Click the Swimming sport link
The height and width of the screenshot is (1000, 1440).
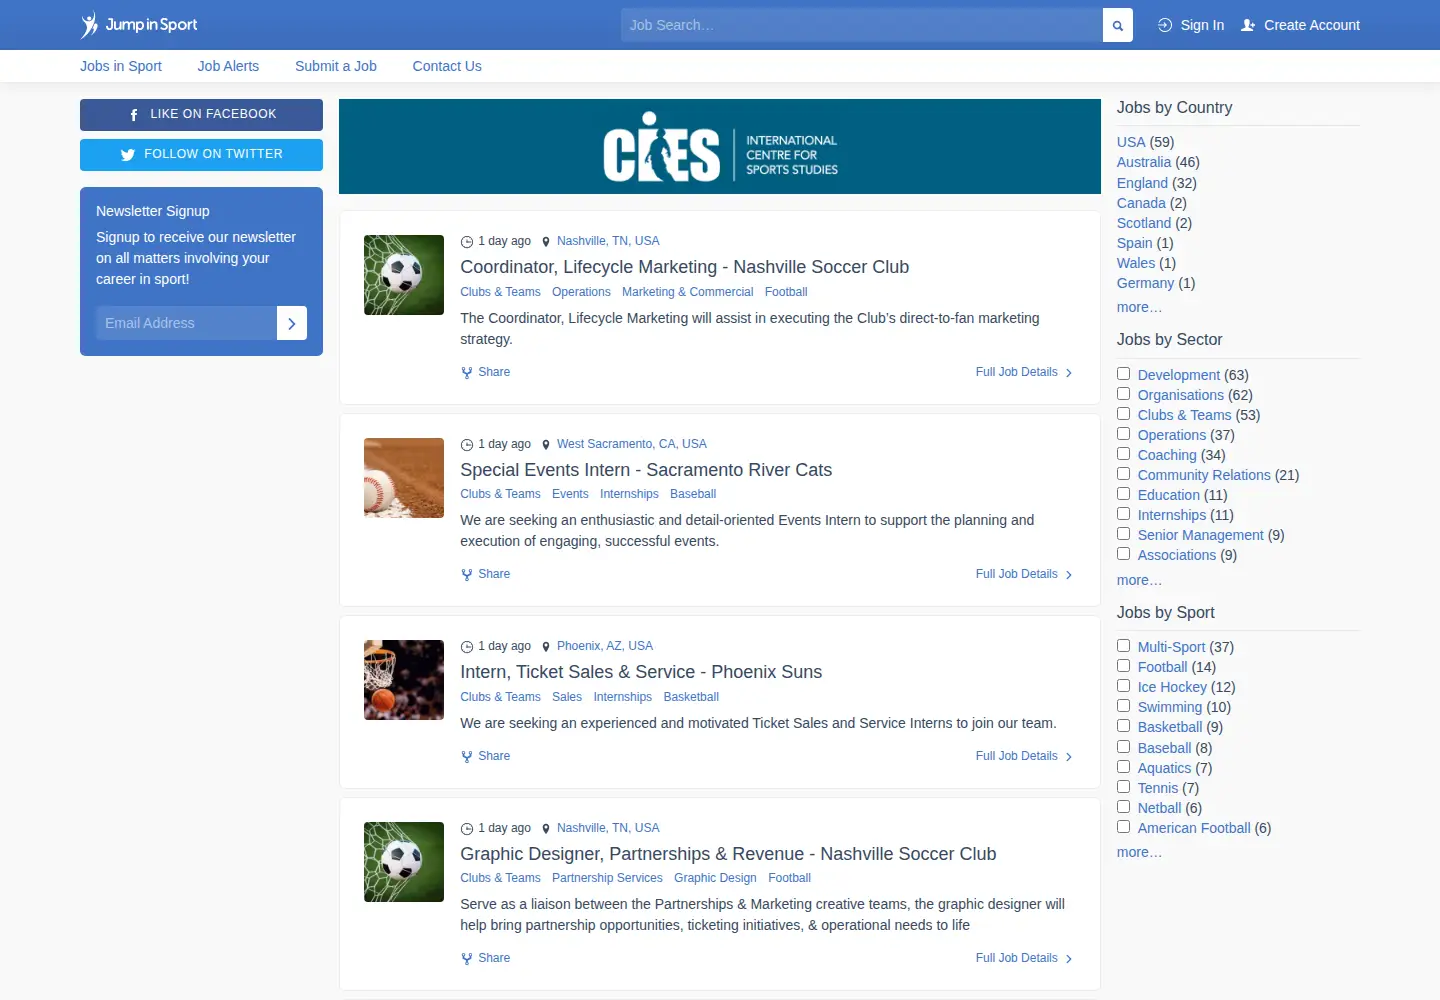[x=1170, y=707]
